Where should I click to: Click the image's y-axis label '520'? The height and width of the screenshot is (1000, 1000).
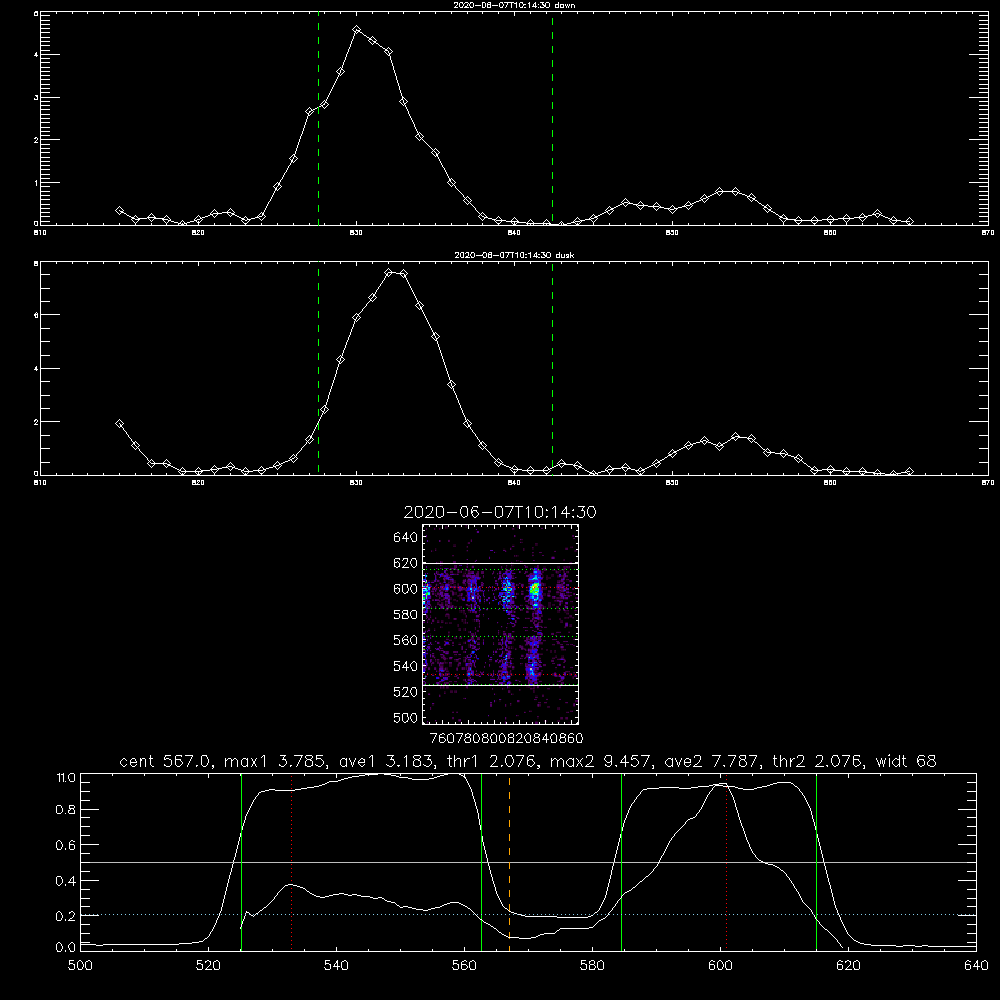pos(405,692)
